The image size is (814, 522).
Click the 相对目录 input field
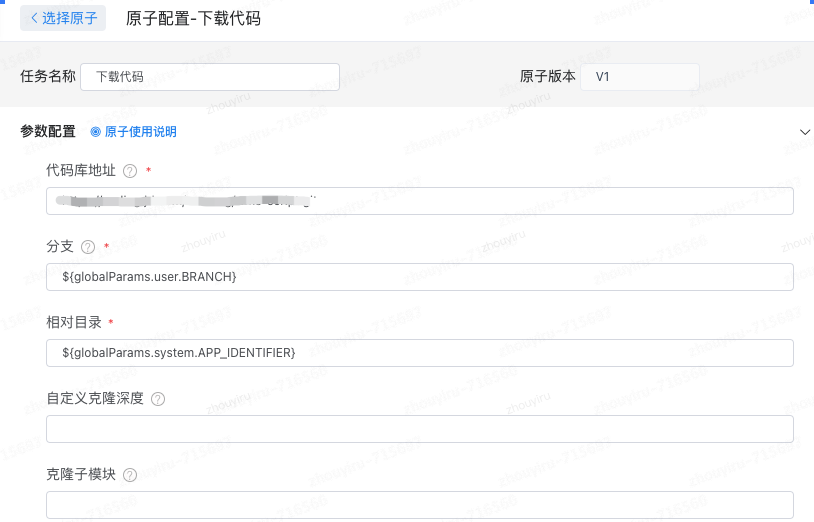coord(420,353)
